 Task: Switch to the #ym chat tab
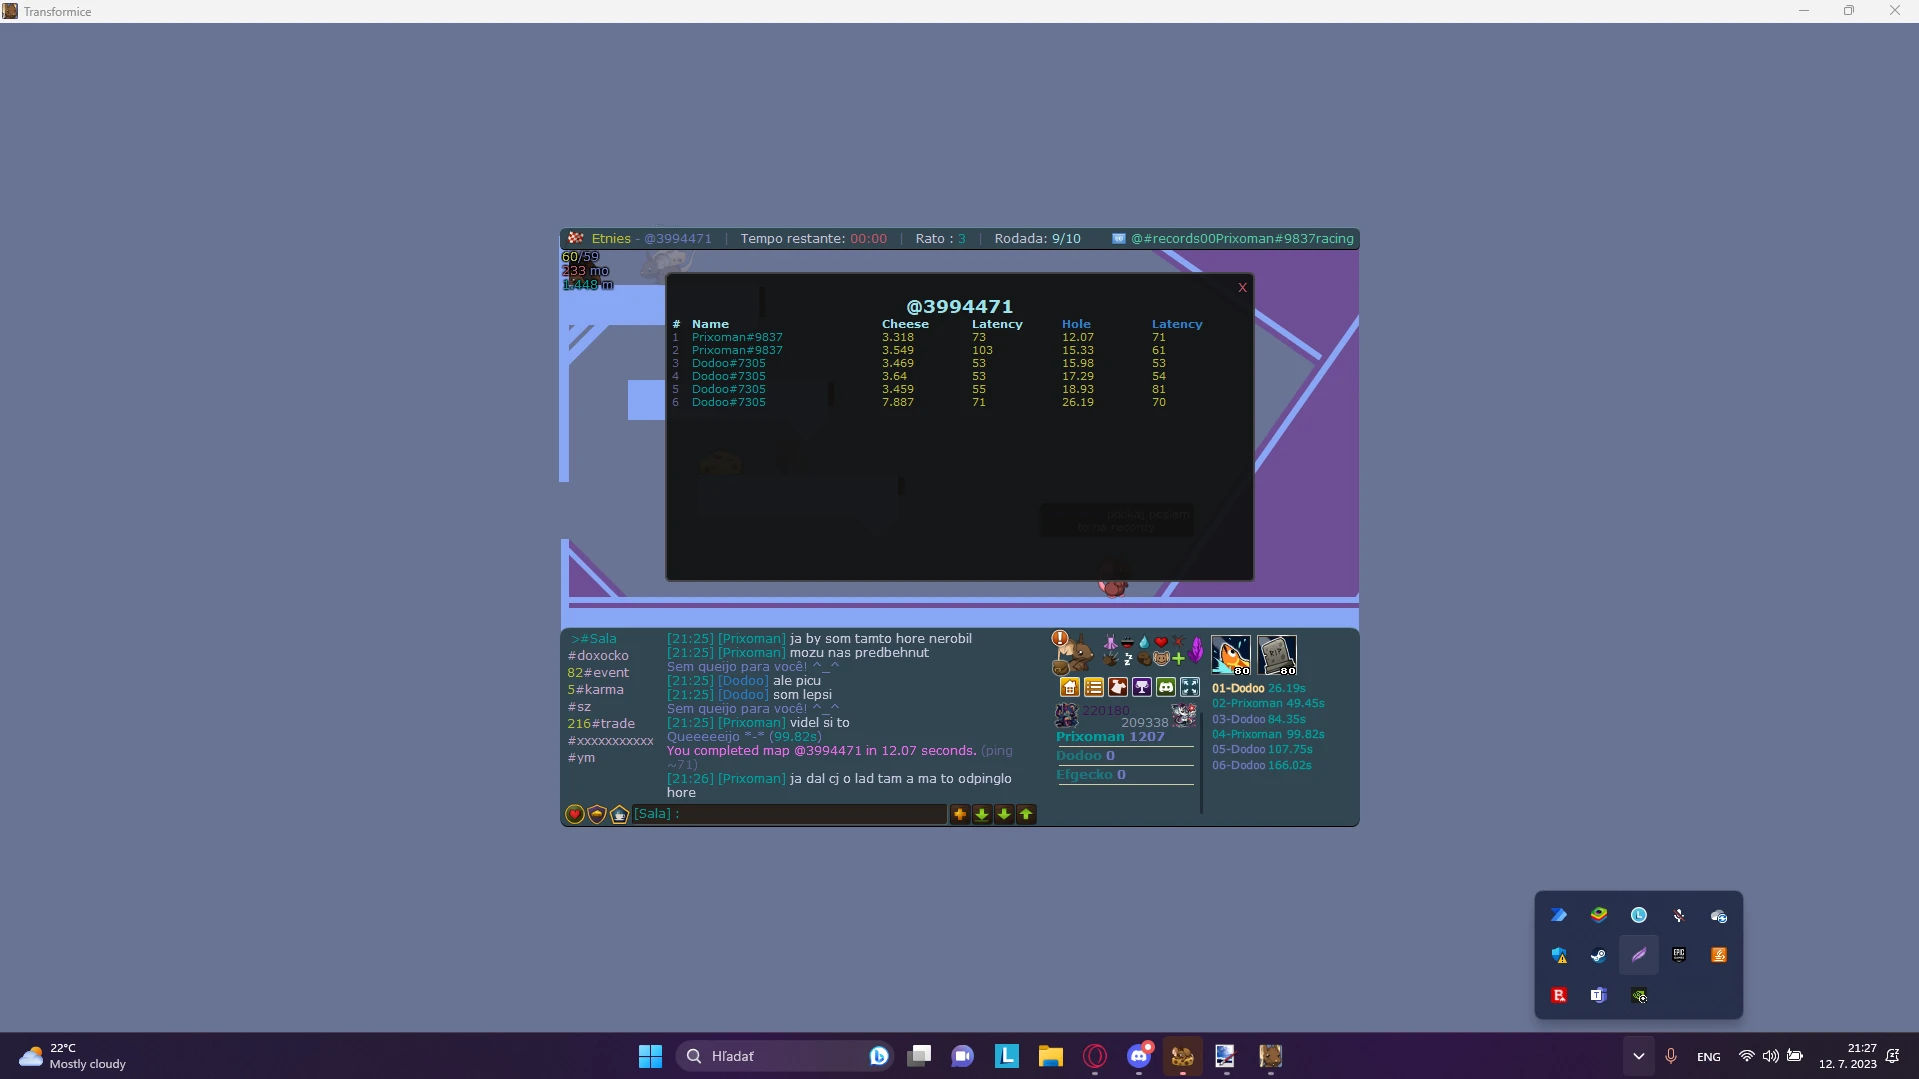click(581, 758)
